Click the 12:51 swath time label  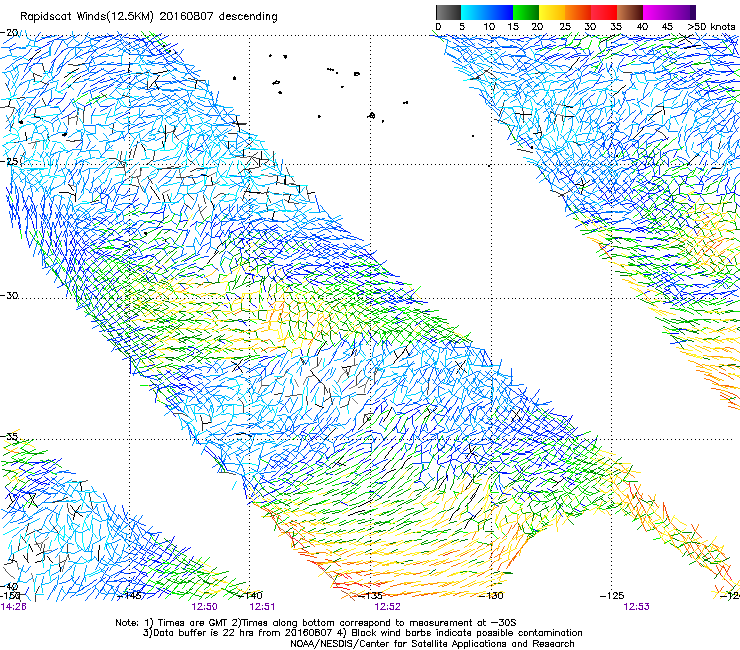262,607
